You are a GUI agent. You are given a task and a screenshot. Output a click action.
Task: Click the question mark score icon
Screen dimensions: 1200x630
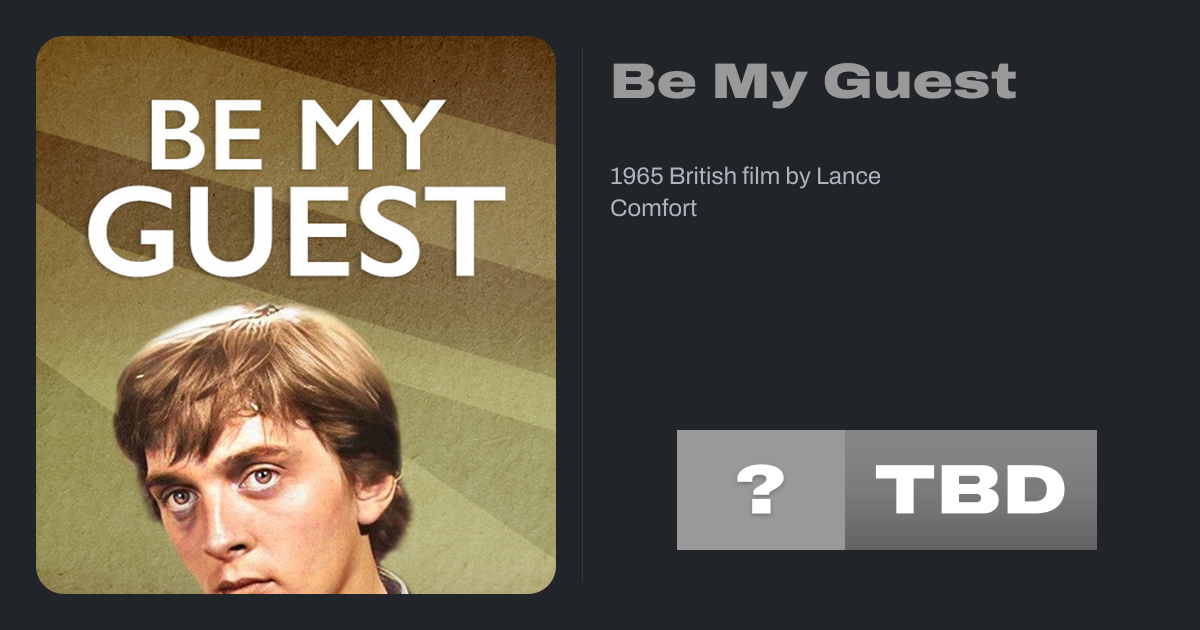pos(760,490)
